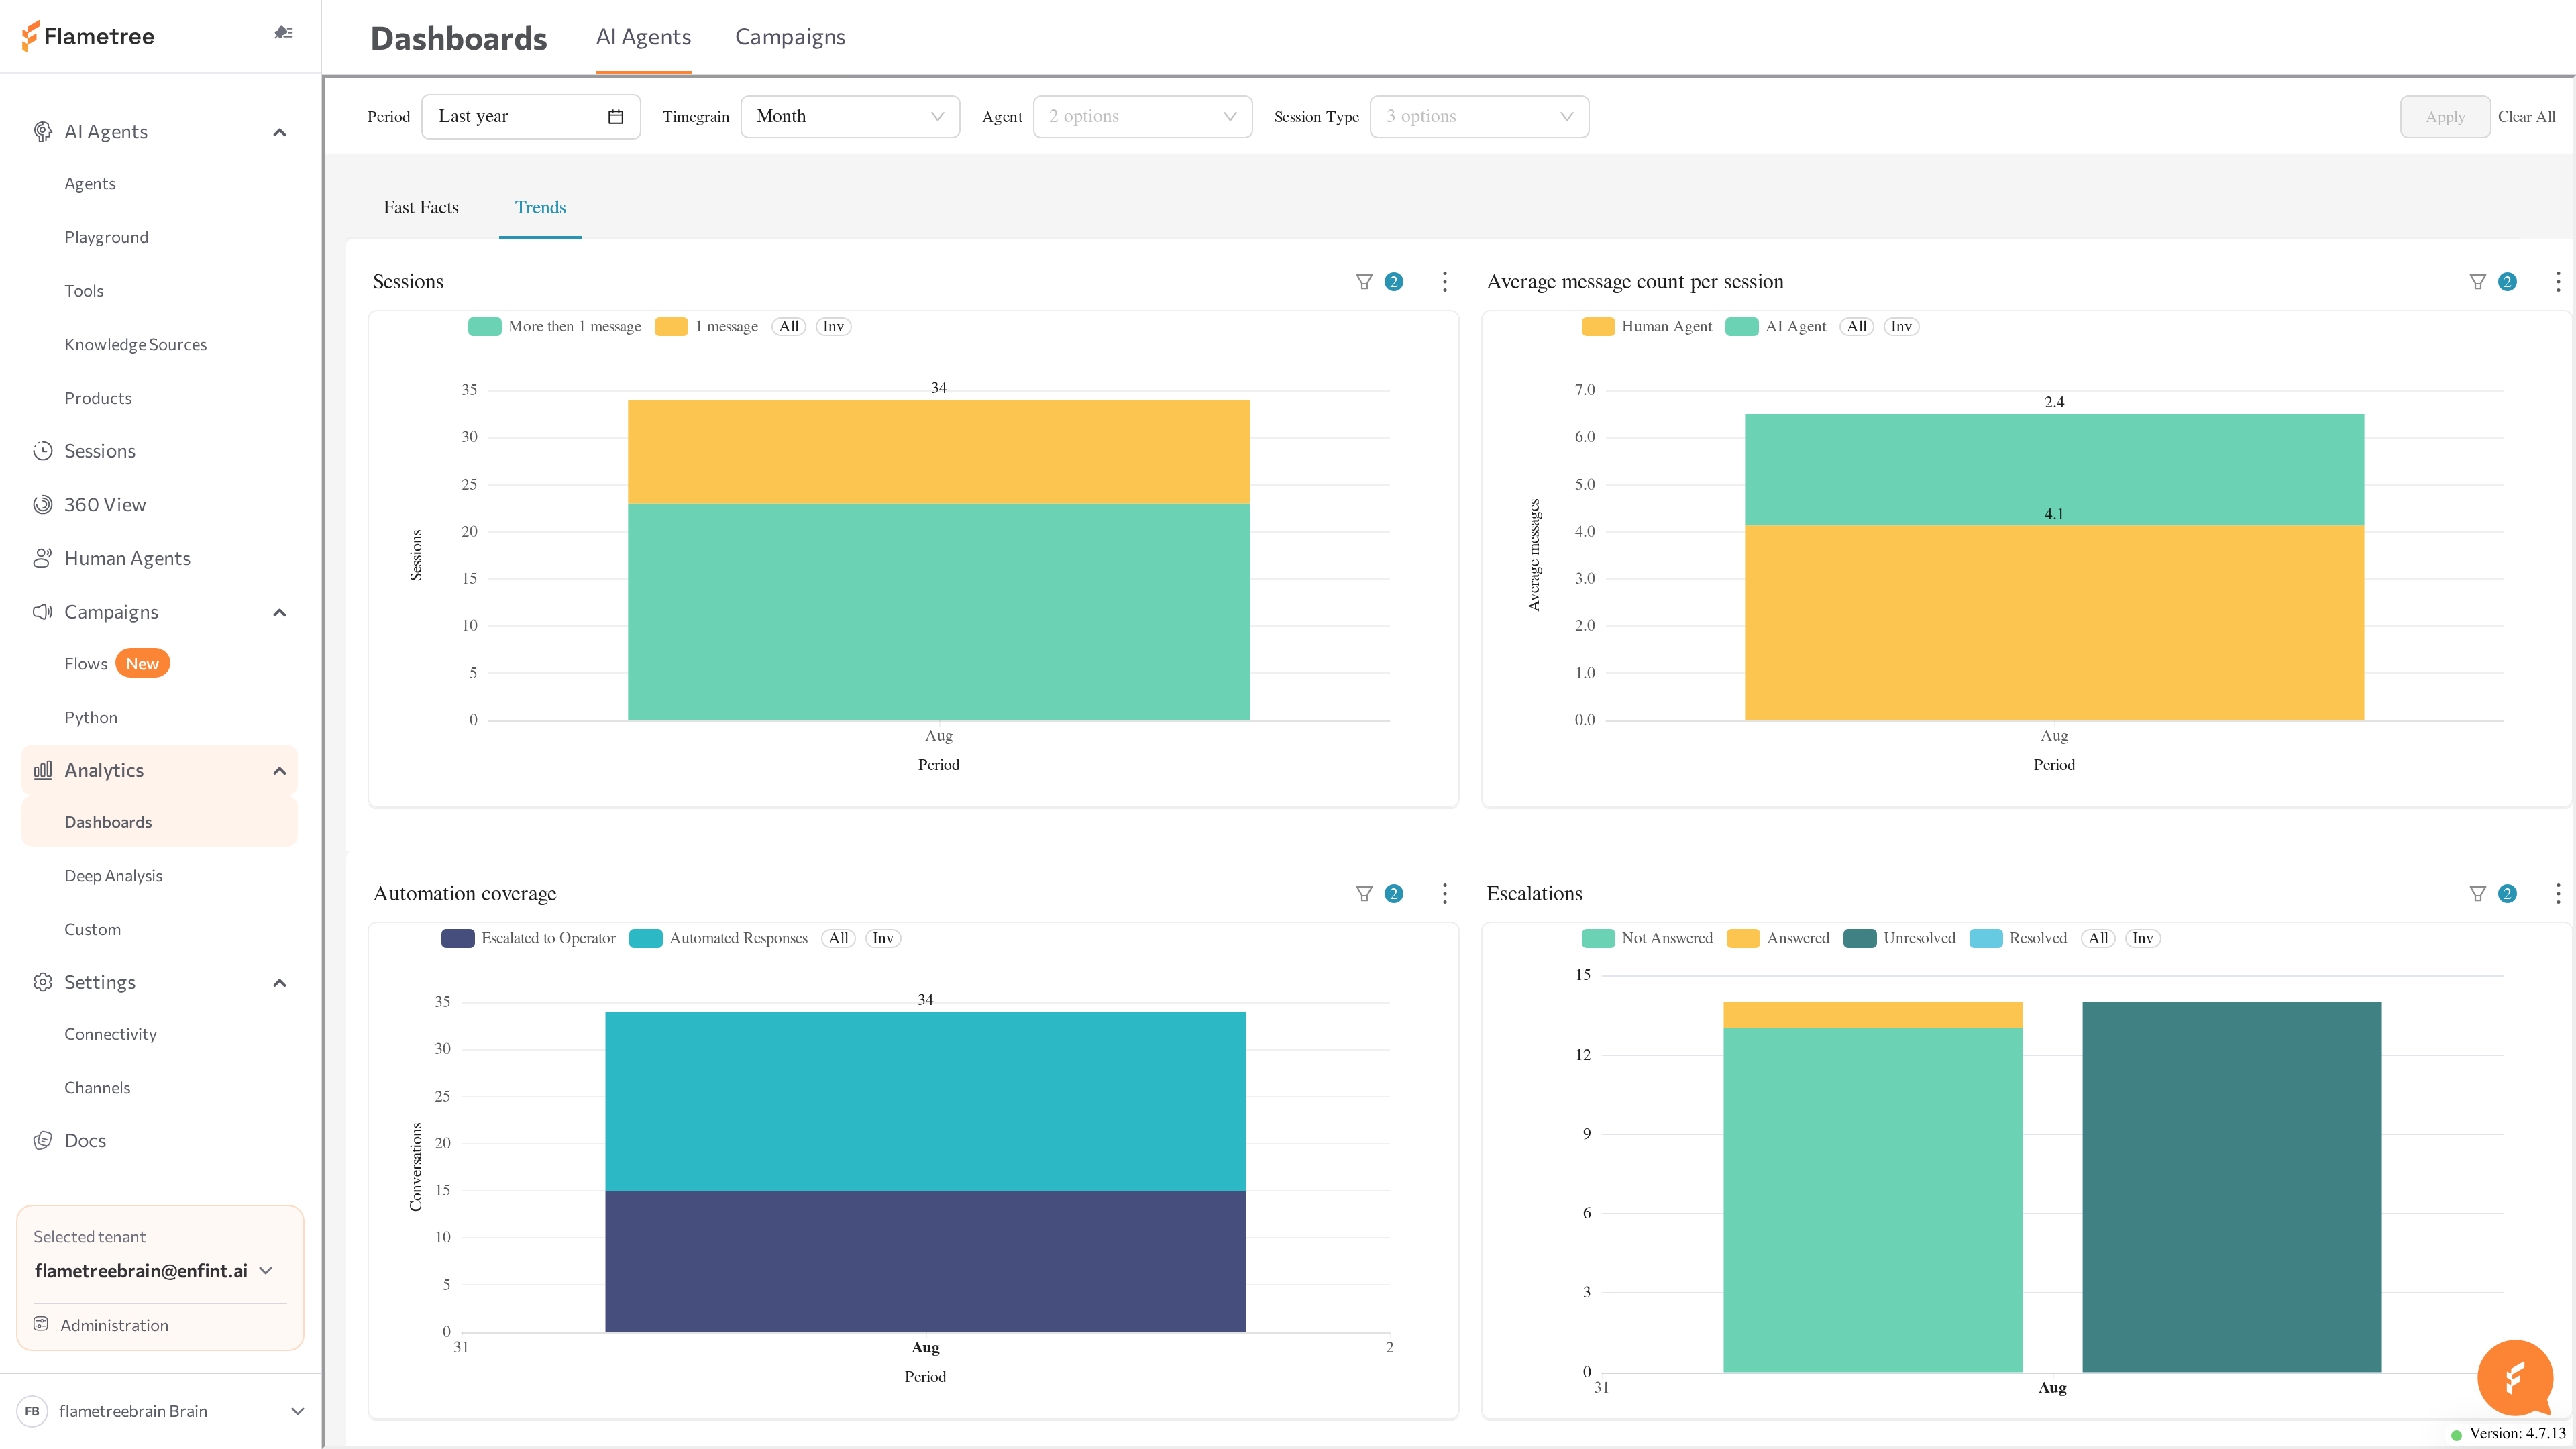Click the Automated Responses bar segment
The height and width of the screenshot is (1449, 2576).
925,1101
